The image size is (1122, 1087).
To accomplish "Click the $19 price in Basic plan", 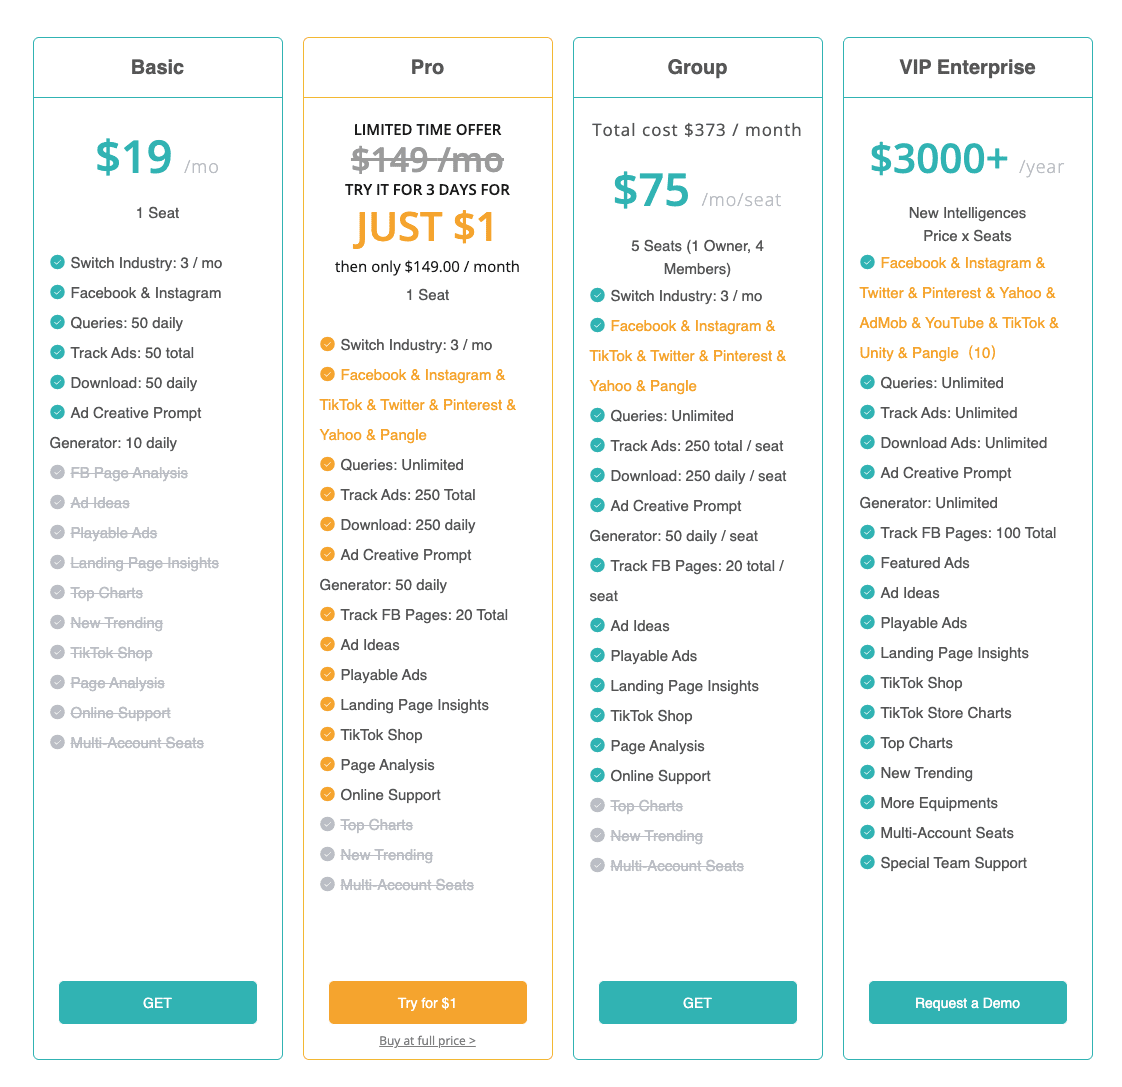I will click(x=134, y=157).
